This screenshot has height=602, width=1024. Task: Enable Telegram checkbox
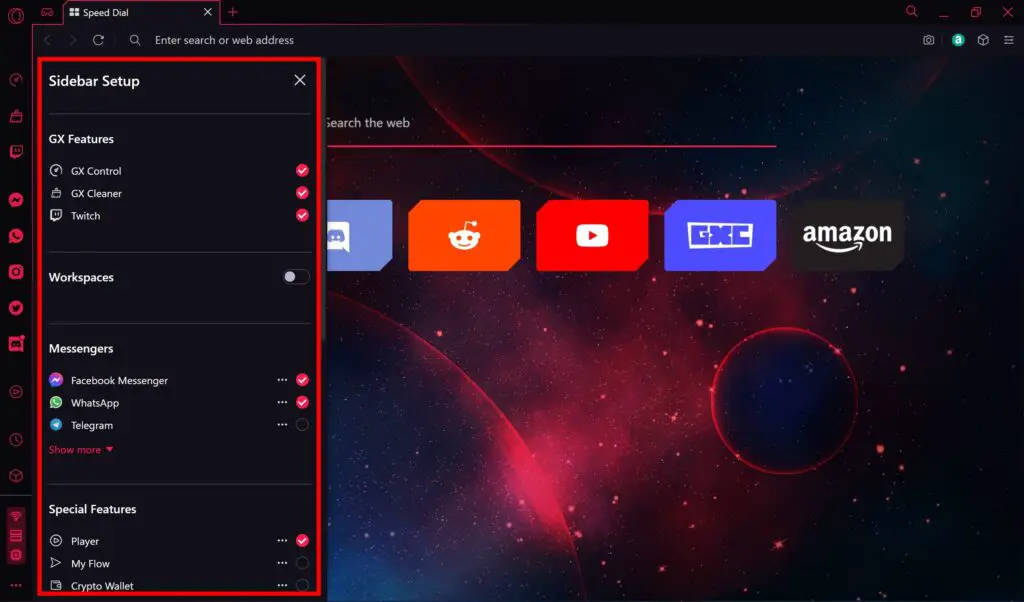(302, 424)
